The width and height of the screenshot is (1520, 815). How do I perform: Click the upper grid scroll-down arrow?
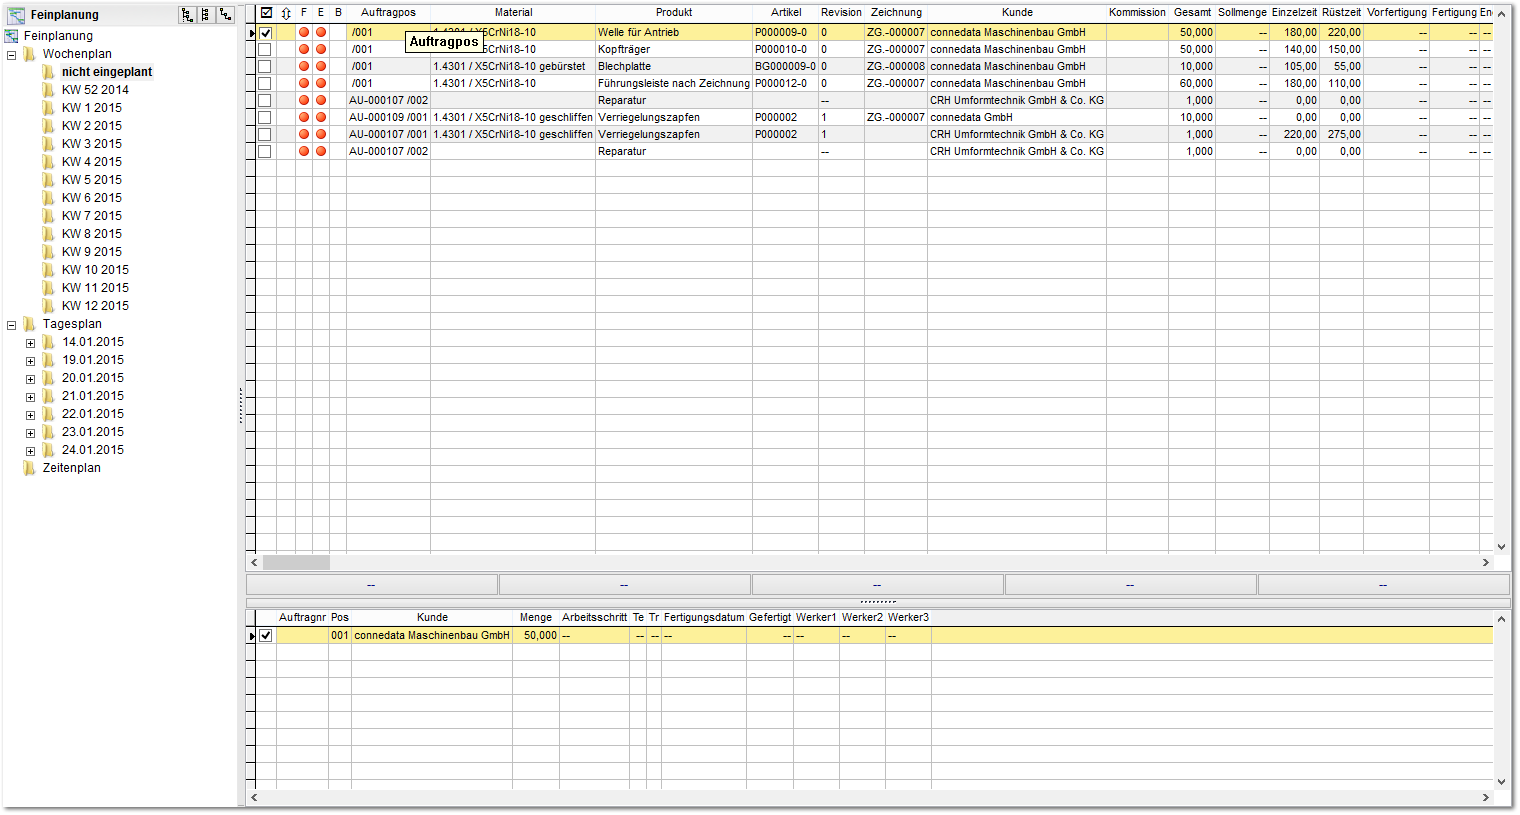tap(1501, 546)
